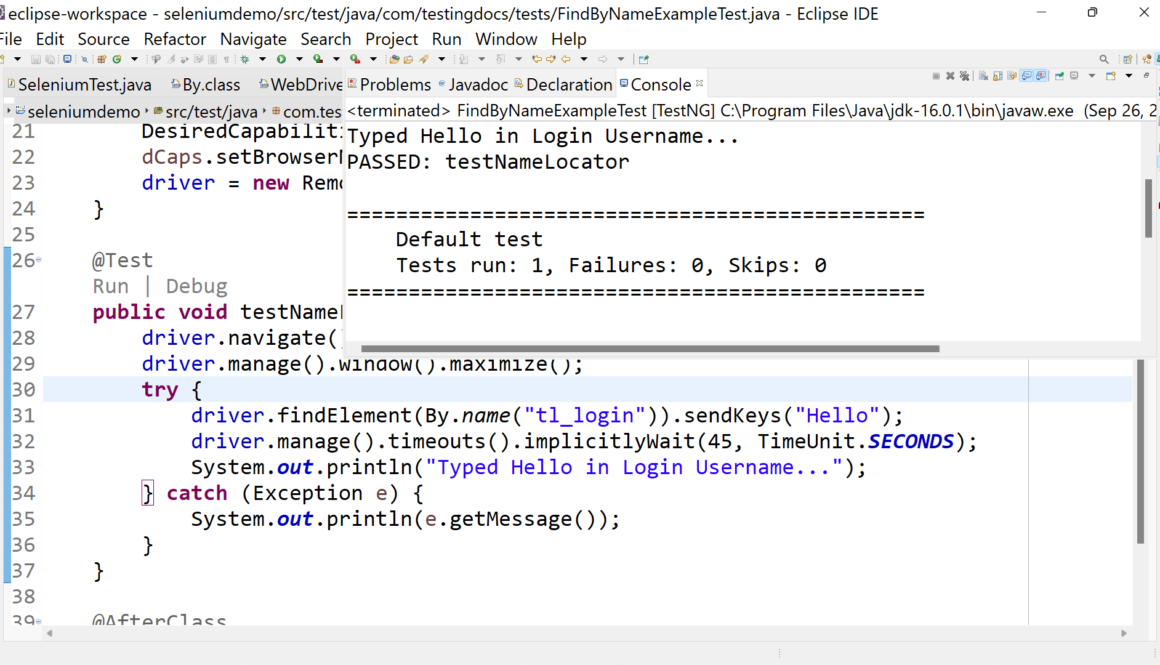Click the New Java Class icon
Screen dimensions: 1160x665
click(117, 59)
